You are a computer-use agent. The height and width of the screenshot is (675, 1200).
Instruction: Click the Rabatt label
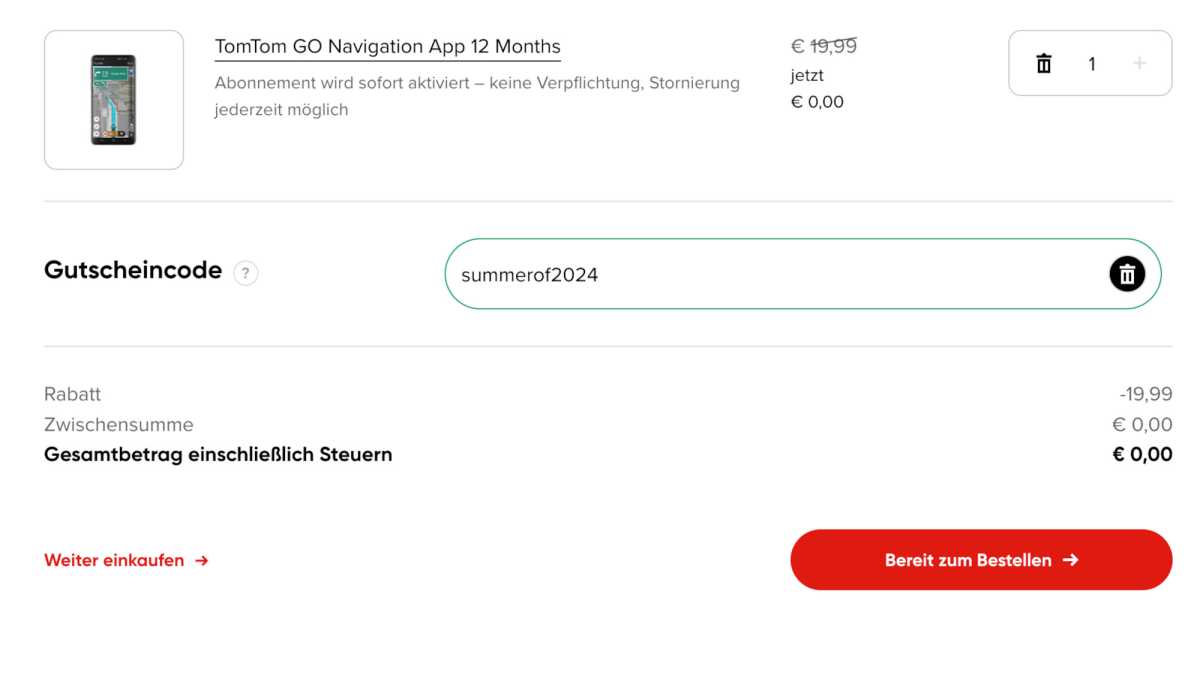coord(73,394)
